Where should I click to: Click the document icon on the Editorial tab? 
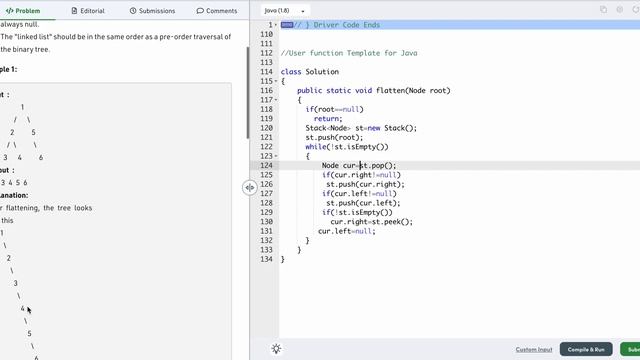pyautogui.click(x=74, y=11)
